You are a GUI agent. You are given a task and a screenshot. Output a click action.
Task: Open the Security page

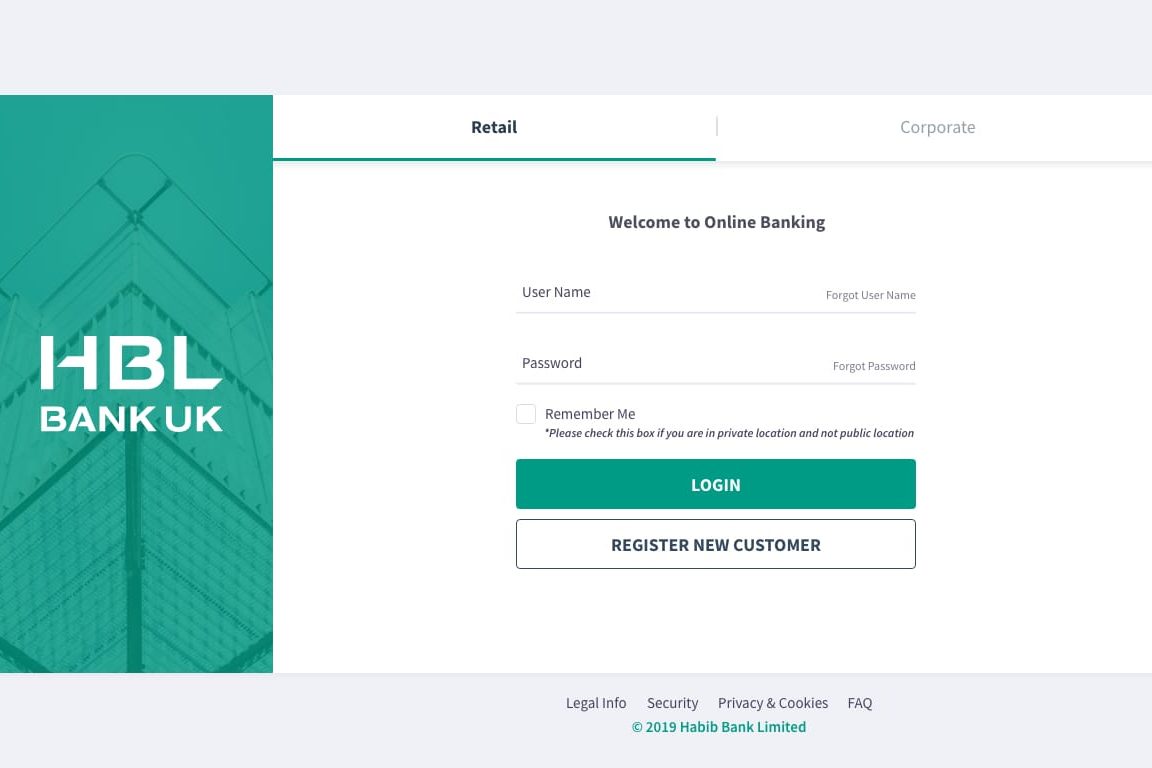tap(672, 703)
